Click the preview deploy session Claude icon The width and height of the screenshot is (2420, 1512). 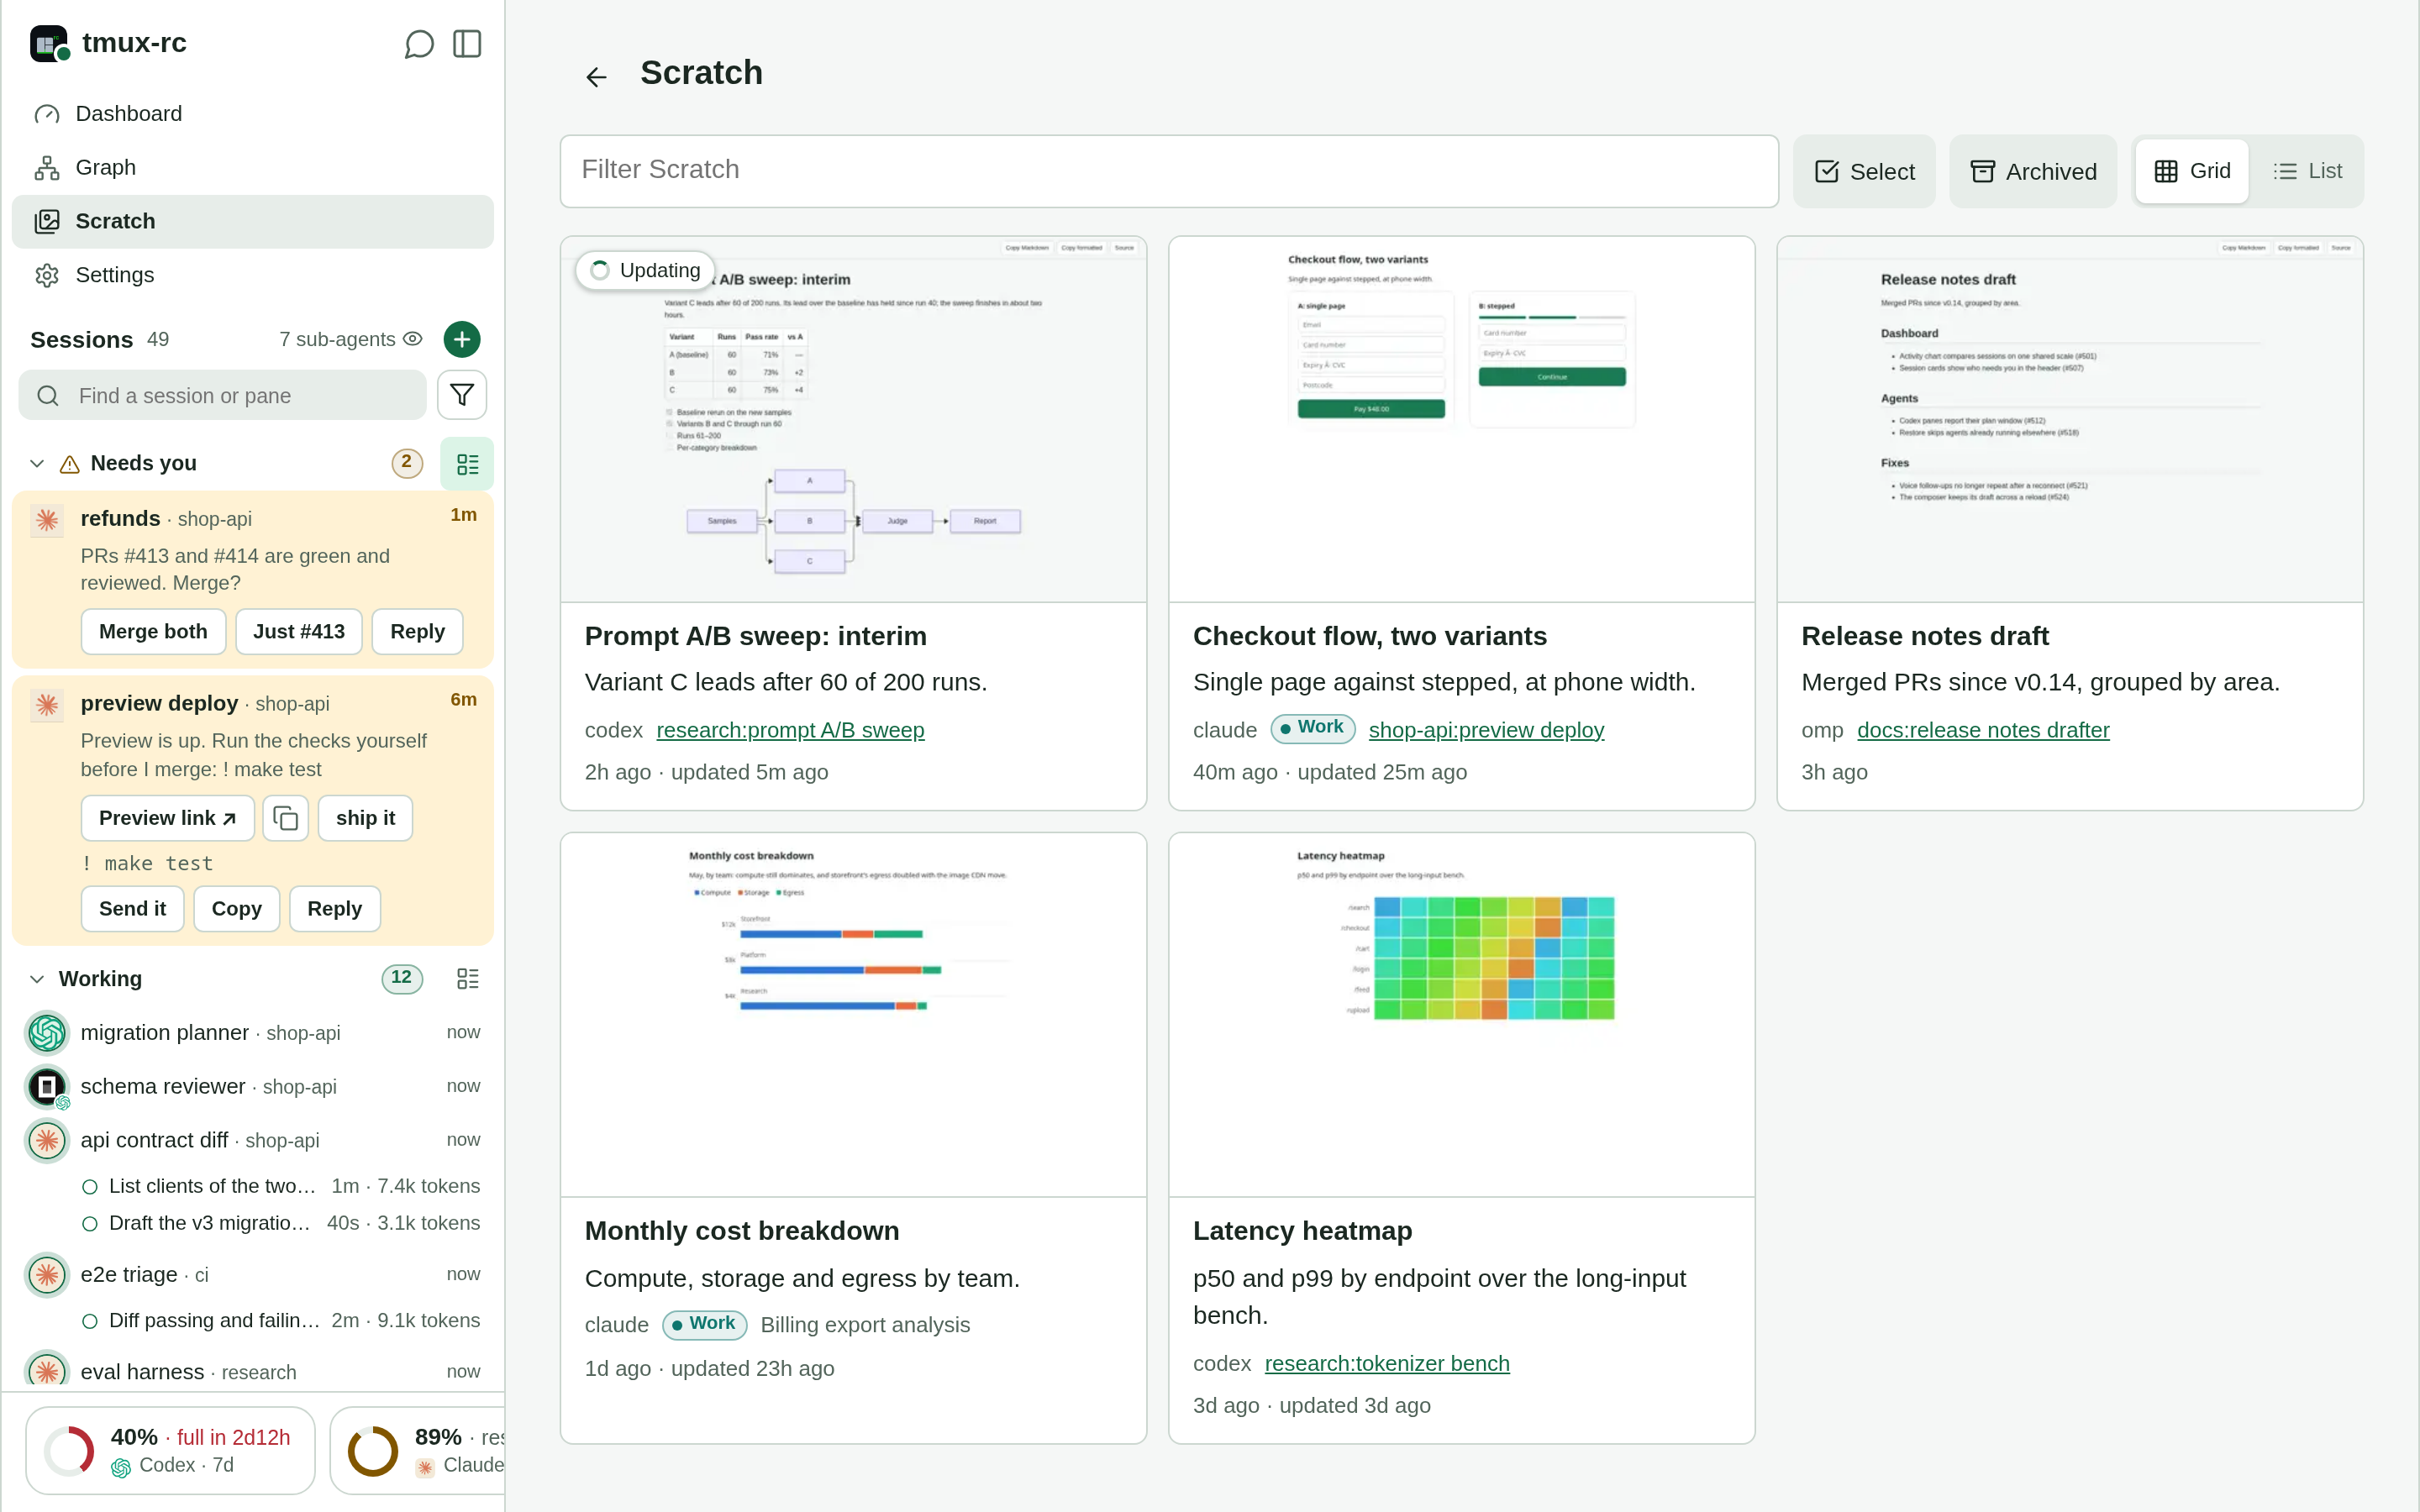(x=47, y=705)
